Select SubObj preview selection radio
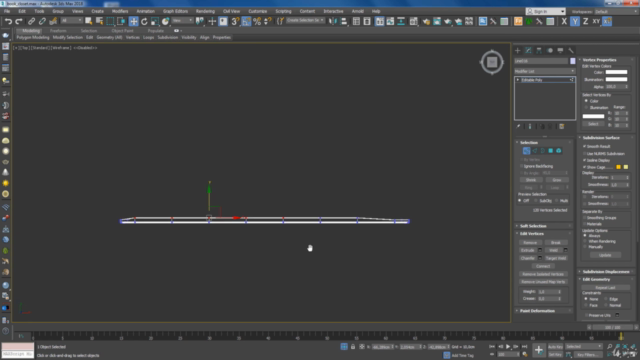 pos(536,201)
